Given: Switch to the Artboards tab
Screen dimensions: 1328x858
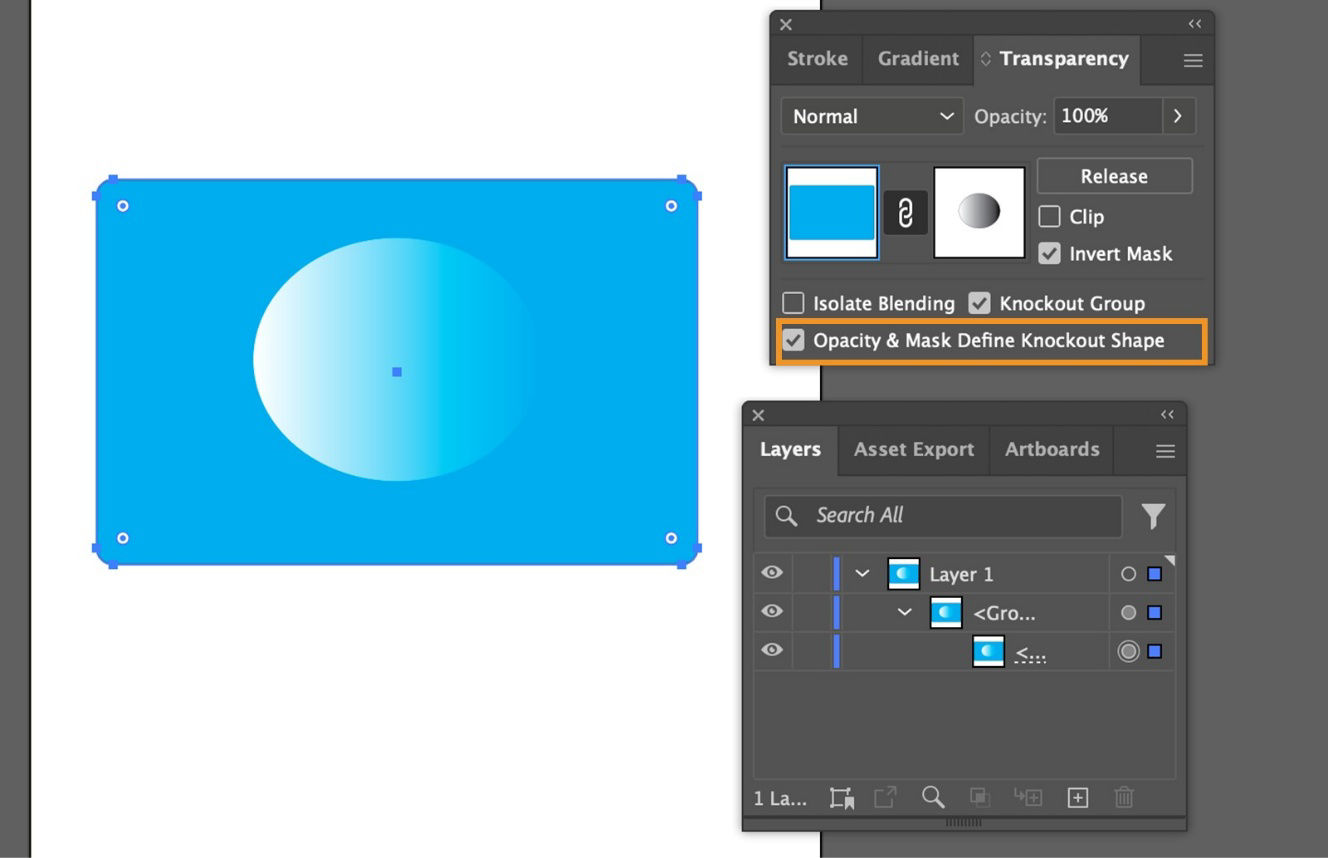Looking at the screenshot, I should [1051, 450].
